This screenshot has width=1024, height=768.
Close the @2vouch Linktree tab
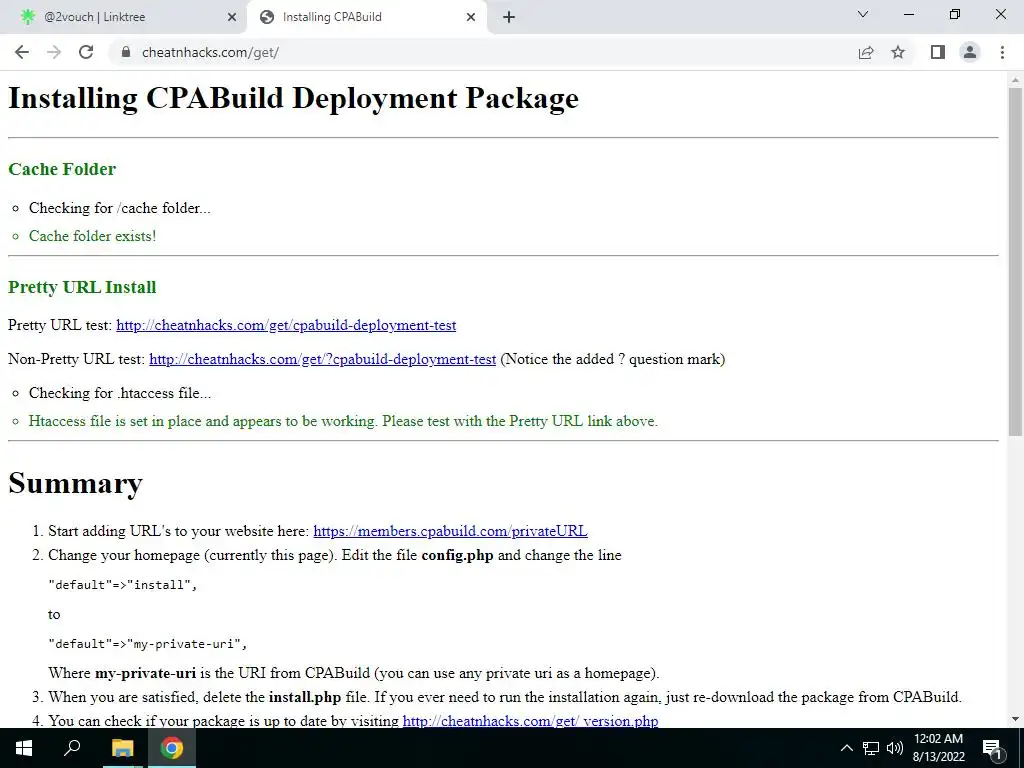tap(232, 17)
